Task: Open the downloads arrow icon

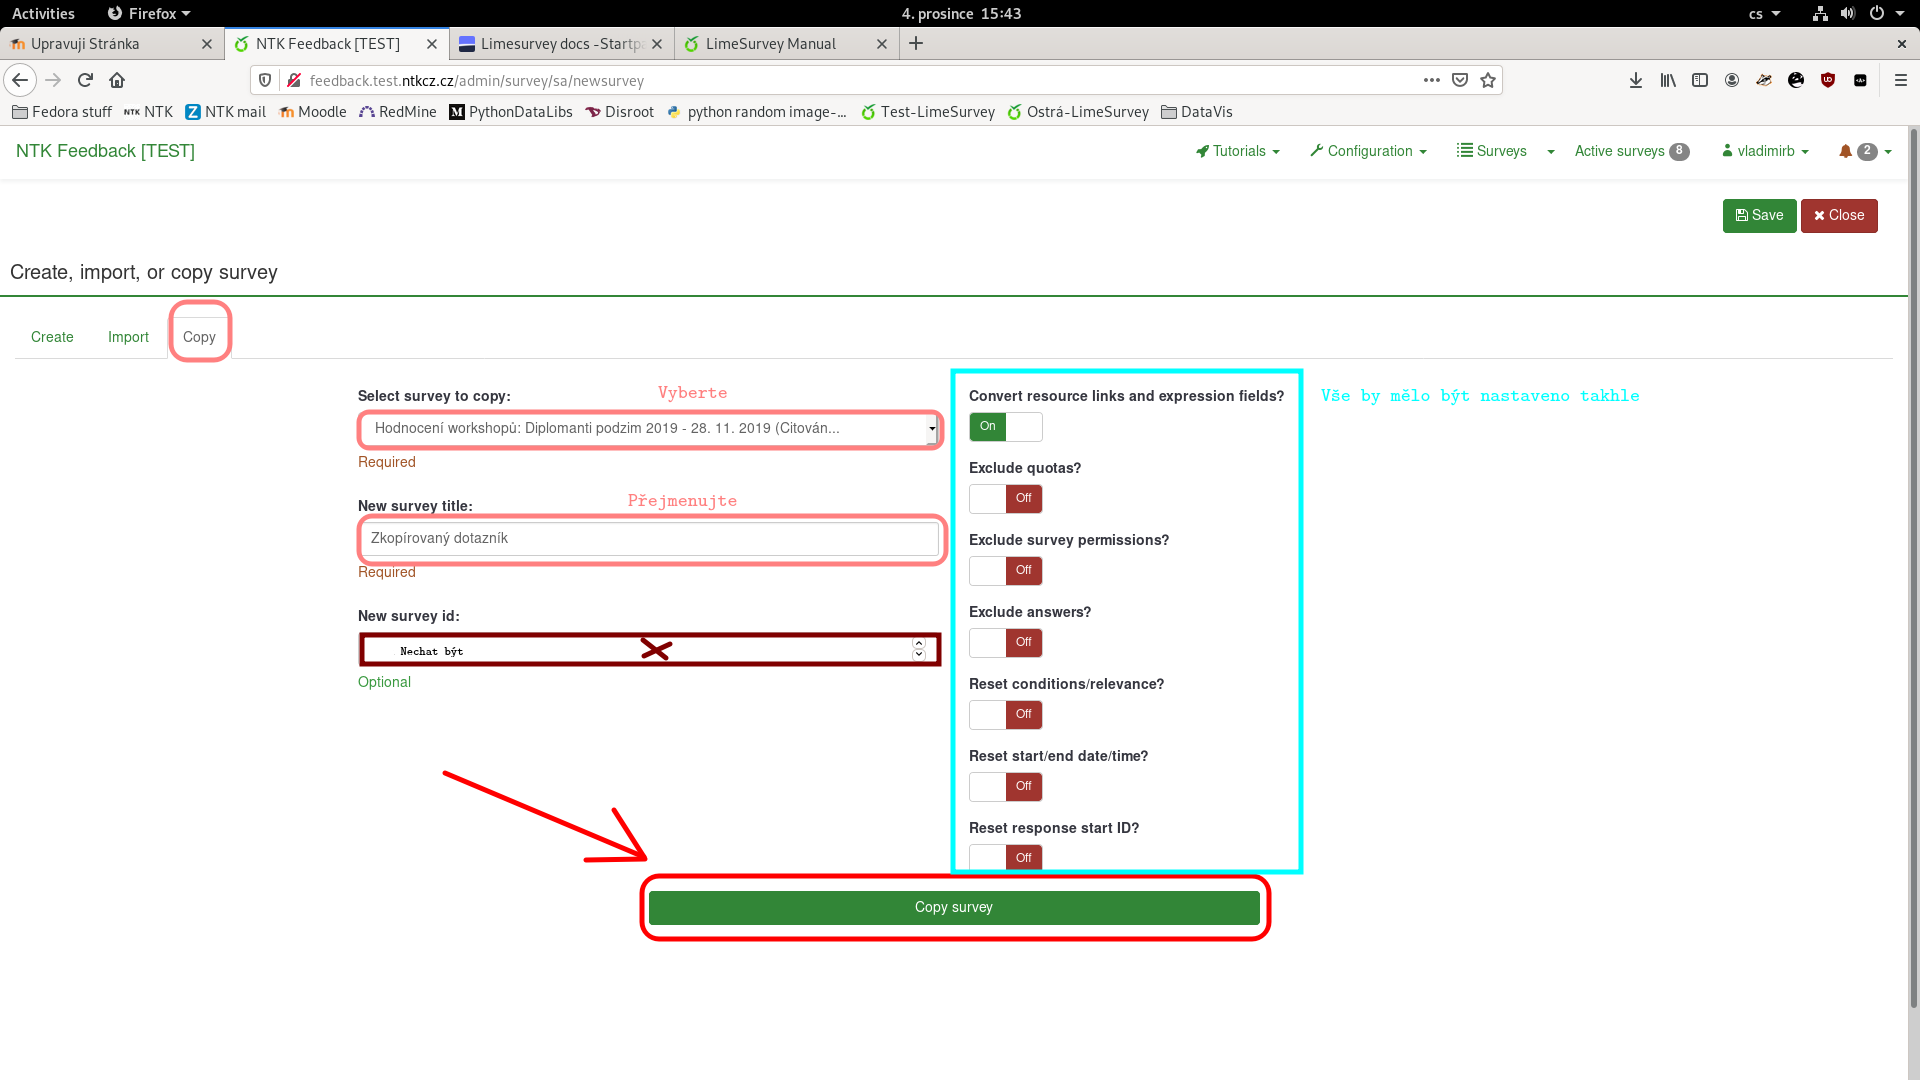Action: [x=1635, y=80]
